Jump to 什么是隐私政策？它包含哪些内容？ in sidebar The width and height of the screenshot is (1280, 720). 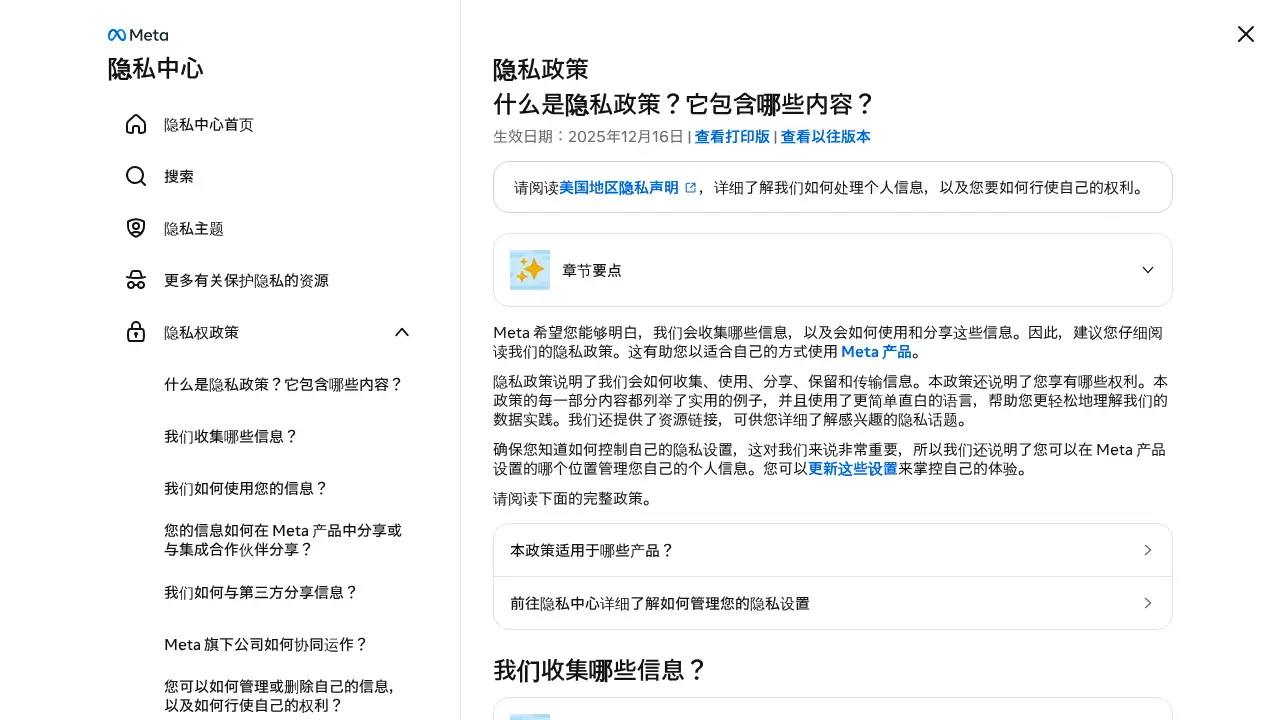[x=284, y=384]
